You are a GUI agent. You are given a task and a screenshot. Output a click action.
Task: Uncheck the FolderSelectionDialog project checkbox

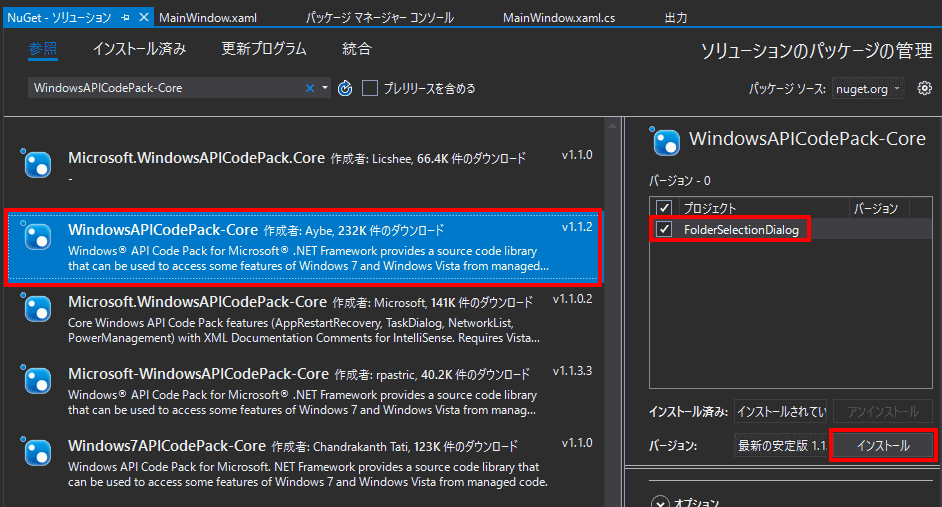click(x=664, y=229)
